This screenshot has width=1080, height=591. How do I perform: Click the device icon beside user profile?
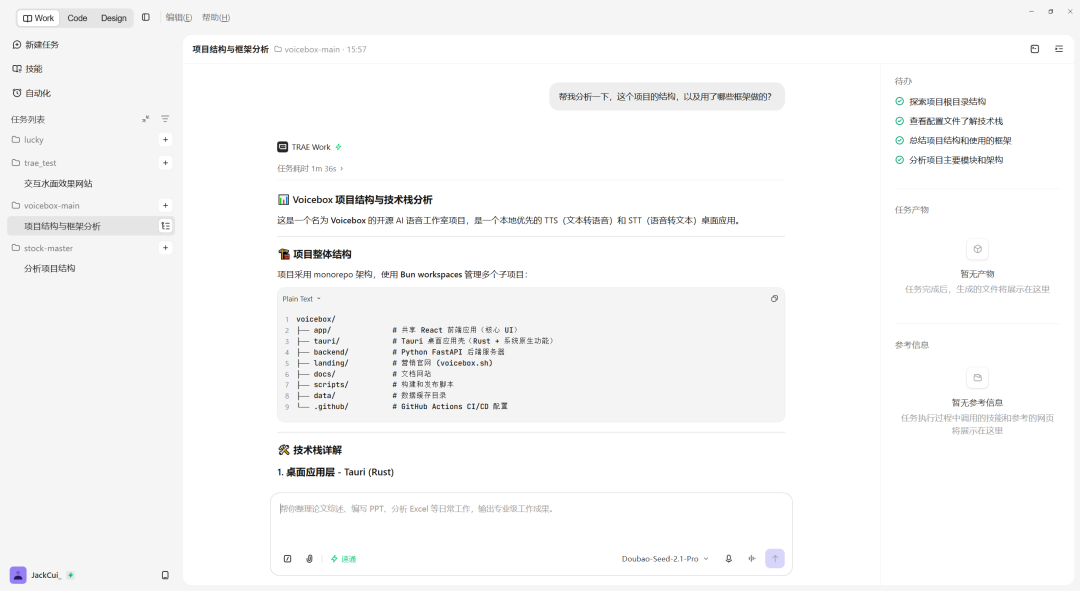point(165,575)
